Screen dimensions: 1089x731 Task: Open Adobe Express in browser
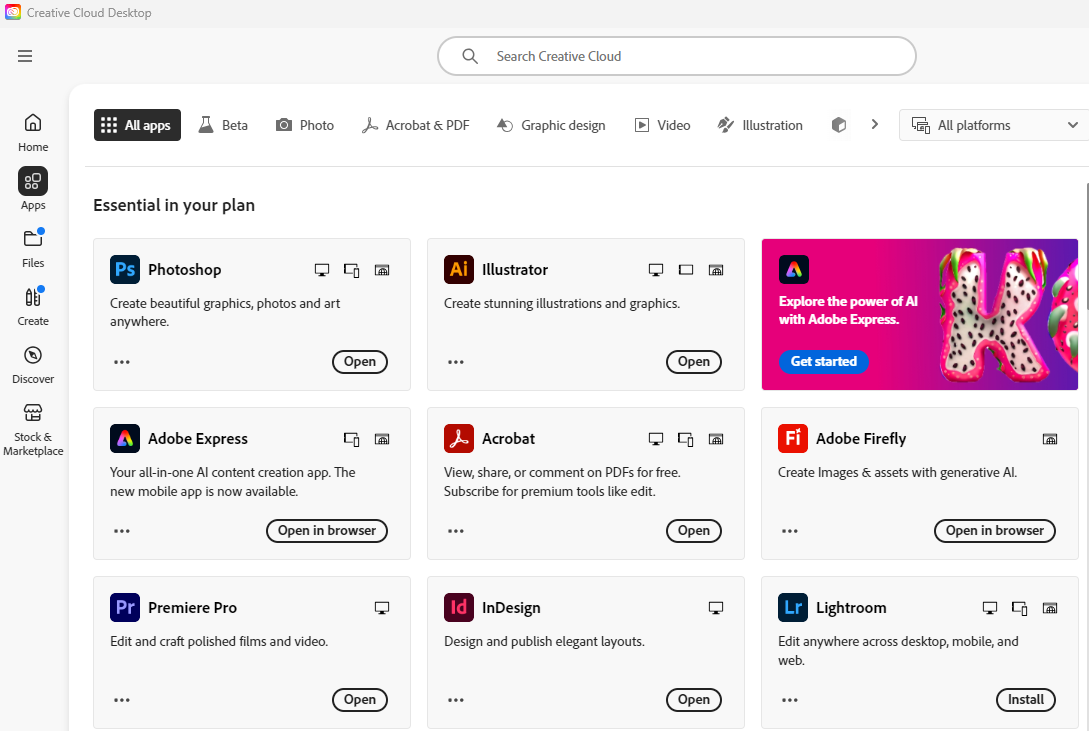point(327,530)
